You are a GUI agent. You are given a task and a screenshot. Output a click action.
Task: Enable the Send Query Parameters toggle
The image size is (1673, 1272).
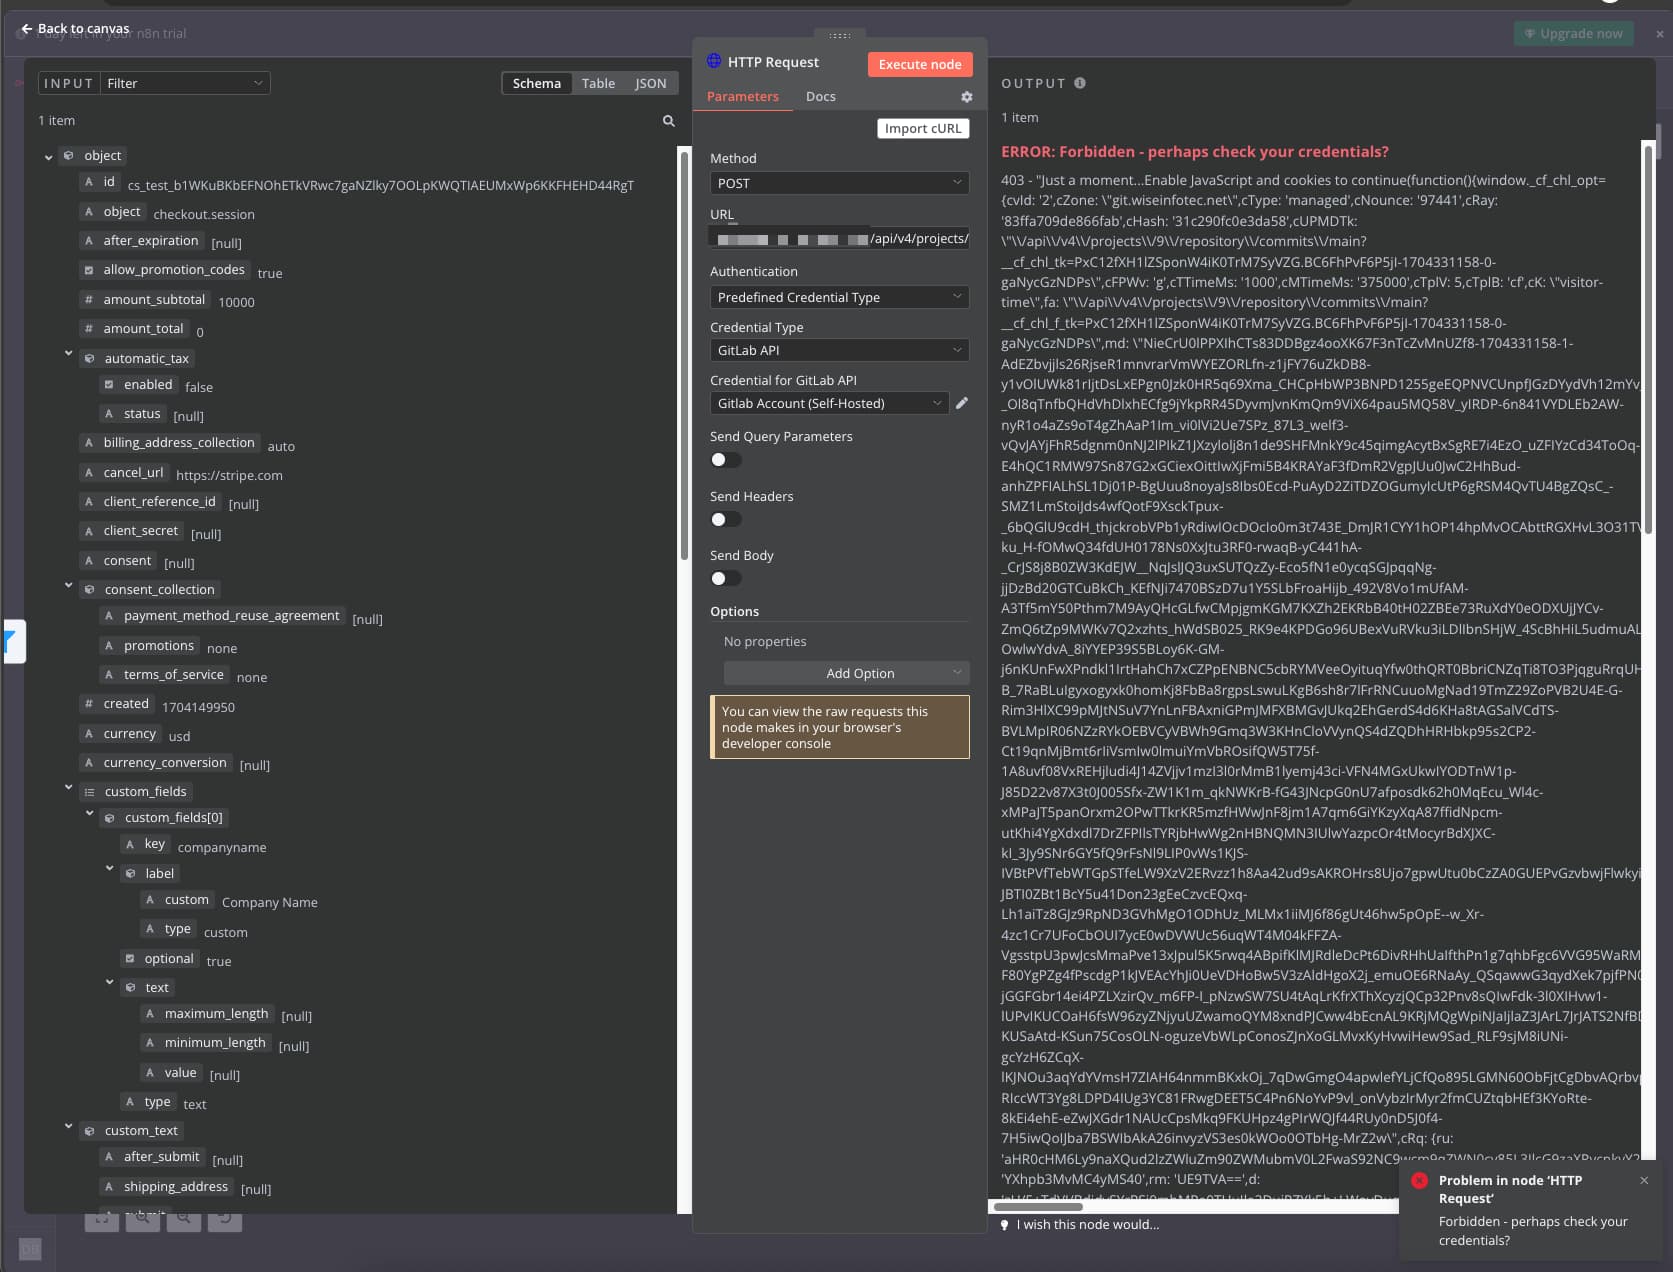point(725,459)
